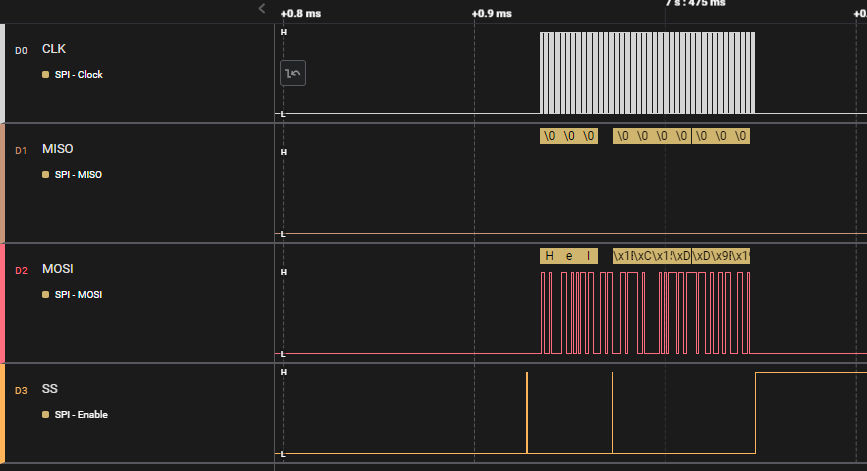Click the SPI - Enable analyzer square
Viewport: 867px width, 471px height.
(x=45, y=415)
